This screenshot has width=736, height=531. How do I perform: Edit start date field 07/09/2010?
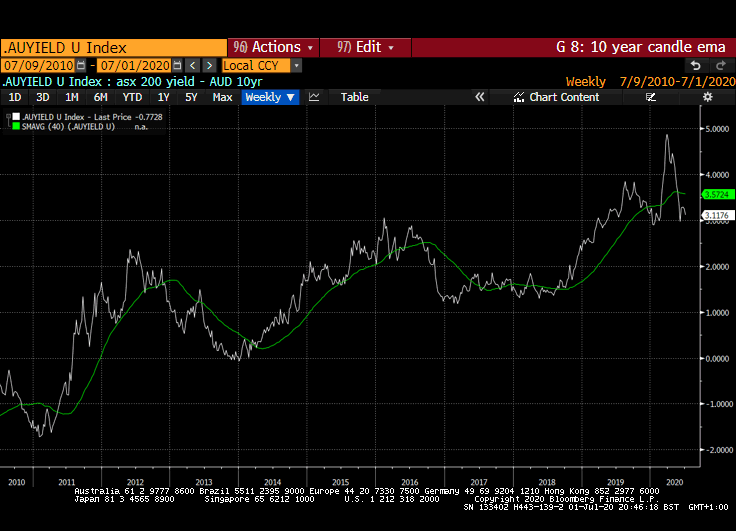coord(39,65)
